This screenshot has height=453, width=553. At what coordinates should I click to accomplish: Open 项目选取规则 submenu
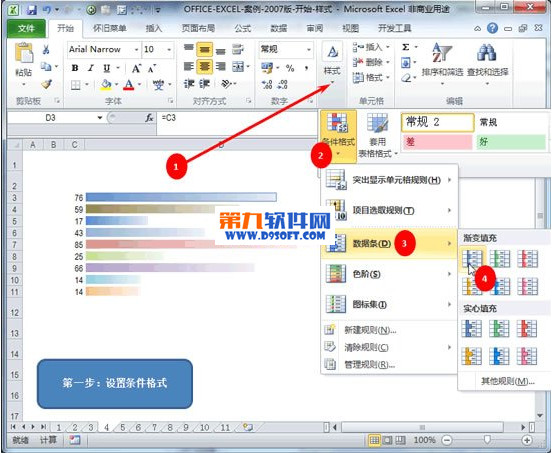(389, 210)
